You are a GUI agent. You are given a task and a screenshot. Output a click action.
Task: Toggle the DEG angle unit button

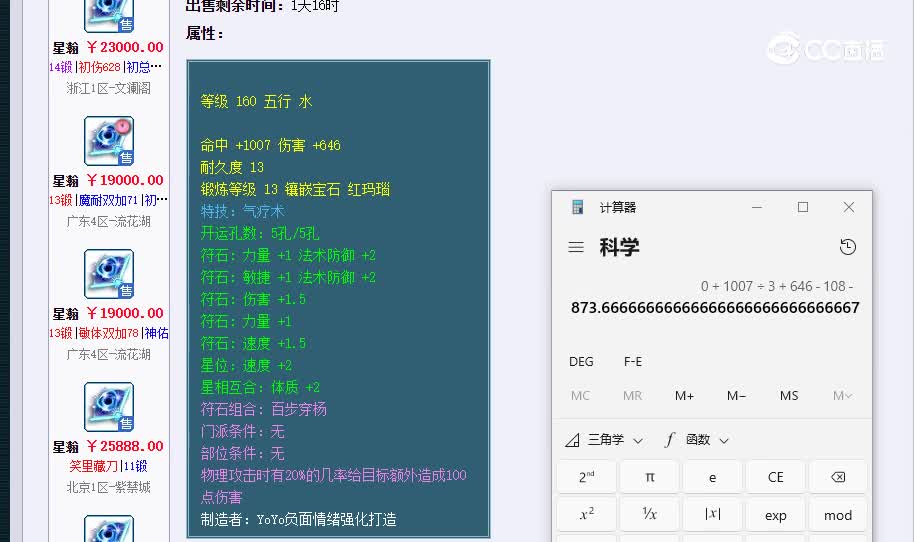tap(581, 361)
